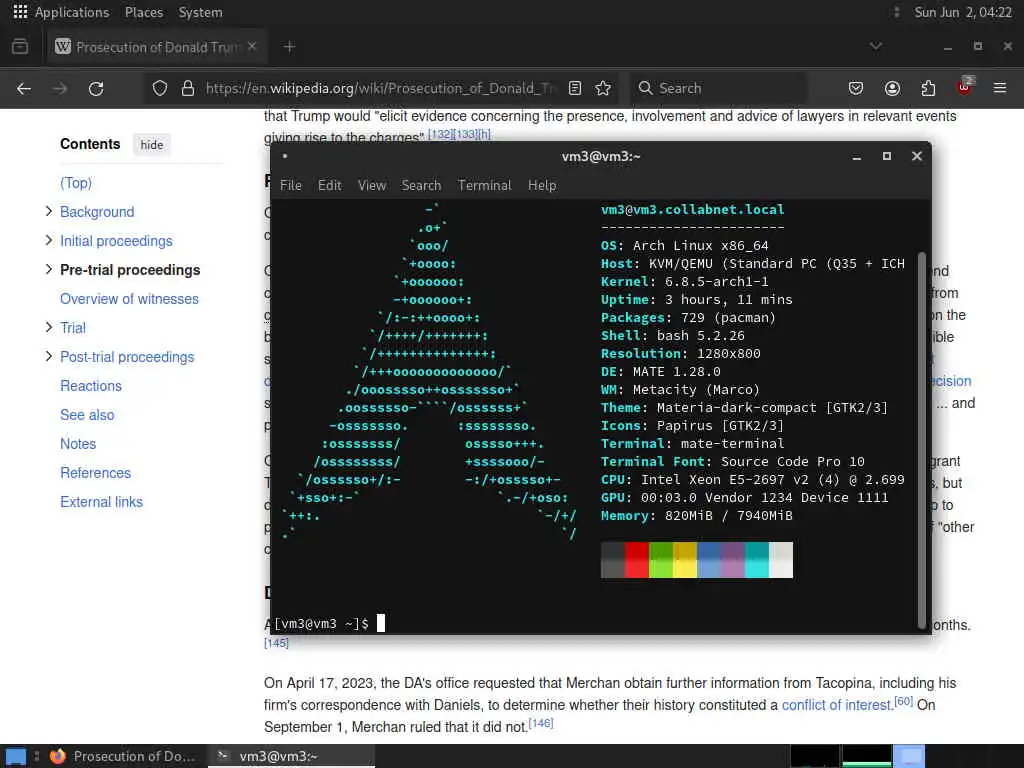1024x768 pixels.
Task: Open the tracking protection shield icon
Action: (x=160, y=88)
